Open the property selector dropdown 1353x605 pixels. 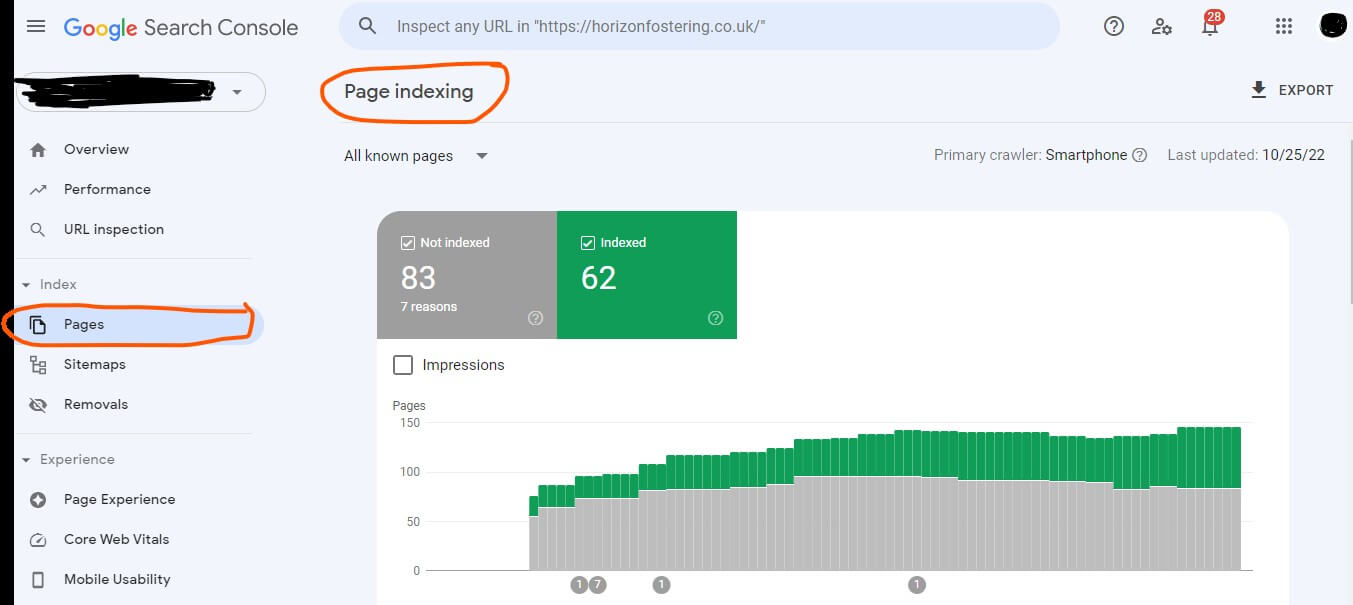(141, 92)
